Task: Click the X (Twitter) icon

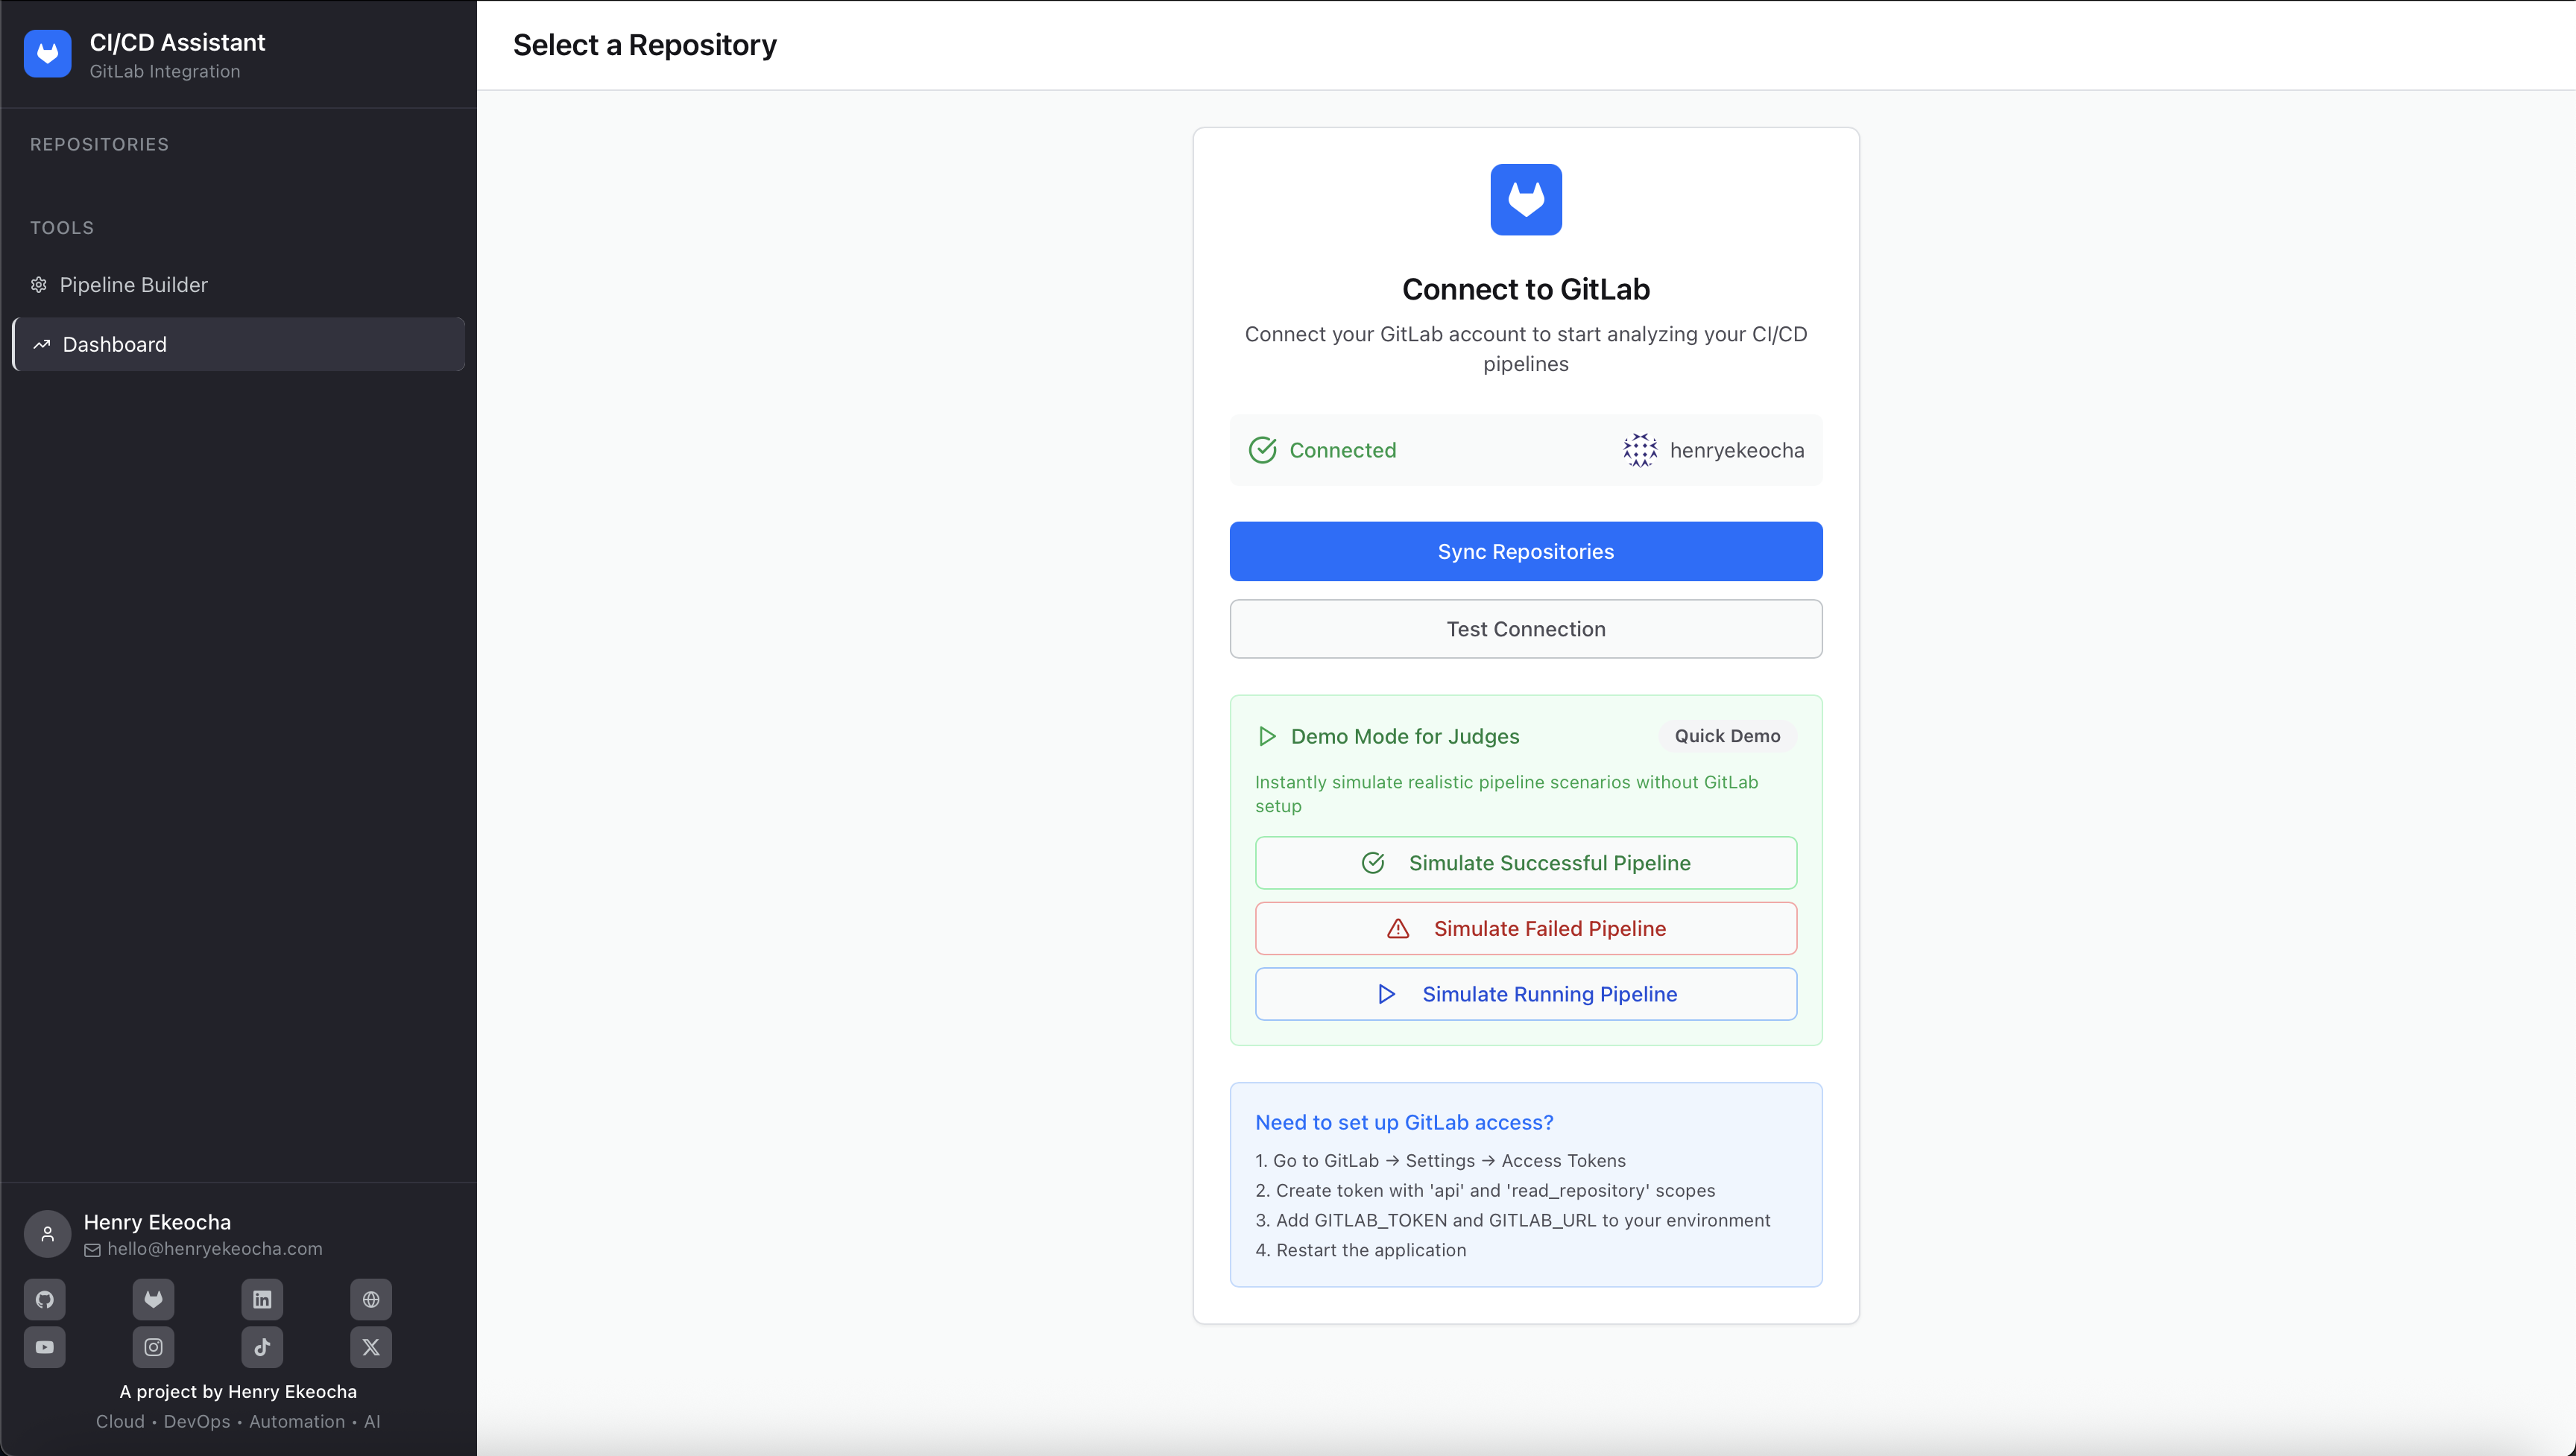Action: click(x=371, y=1347)
